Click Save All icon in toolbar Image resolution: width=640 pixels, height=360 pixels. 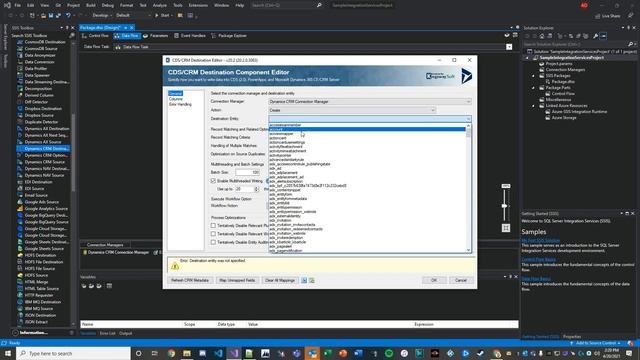click(x=58, y=16)
